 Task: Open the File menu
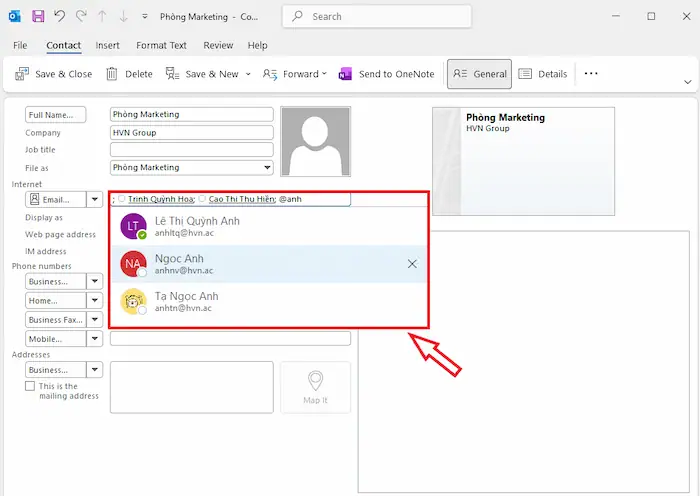[x=20, y=45]
